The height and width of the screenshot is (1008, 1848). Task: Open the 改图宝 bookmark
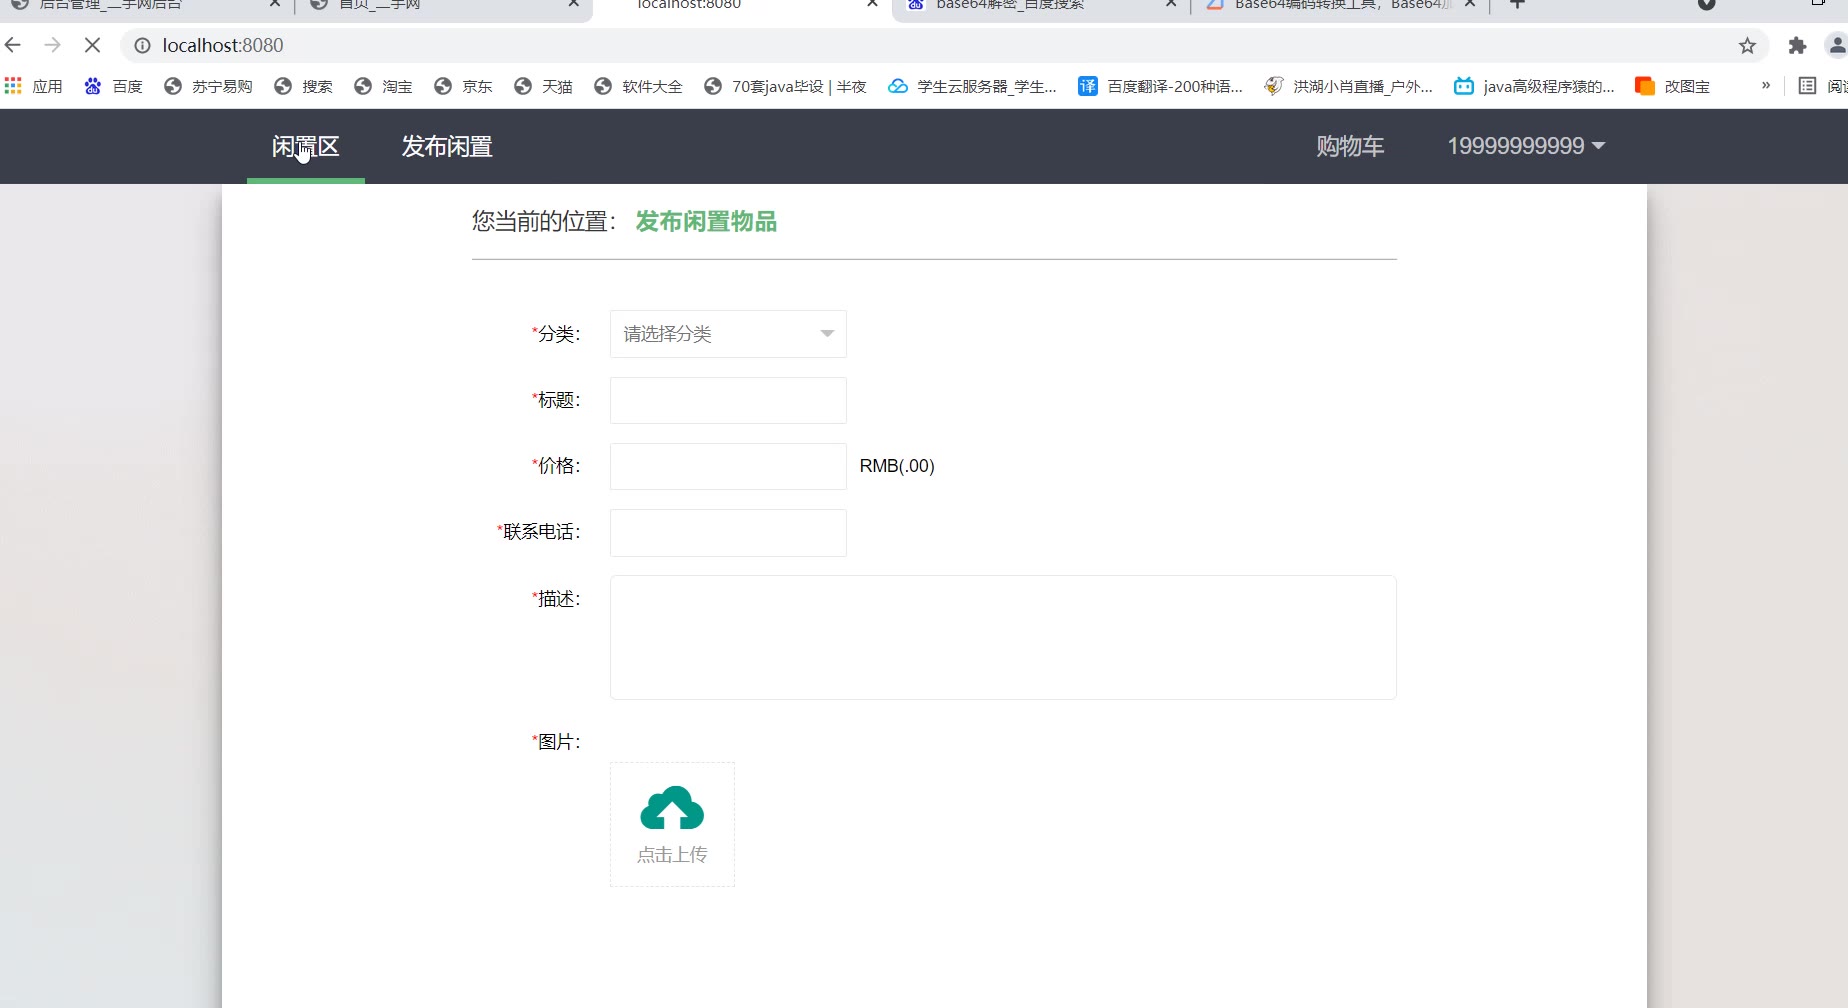pos(1673,86)
